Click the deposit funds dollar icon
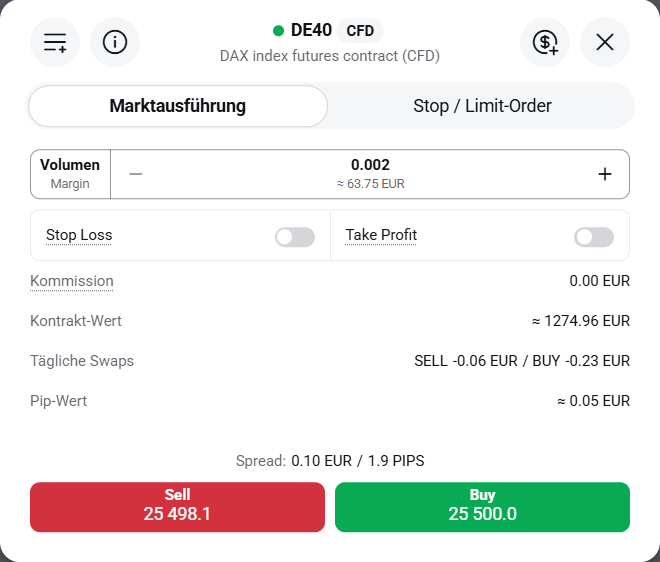The width and height of the screenshot is (660, 562). click(545, 42)
